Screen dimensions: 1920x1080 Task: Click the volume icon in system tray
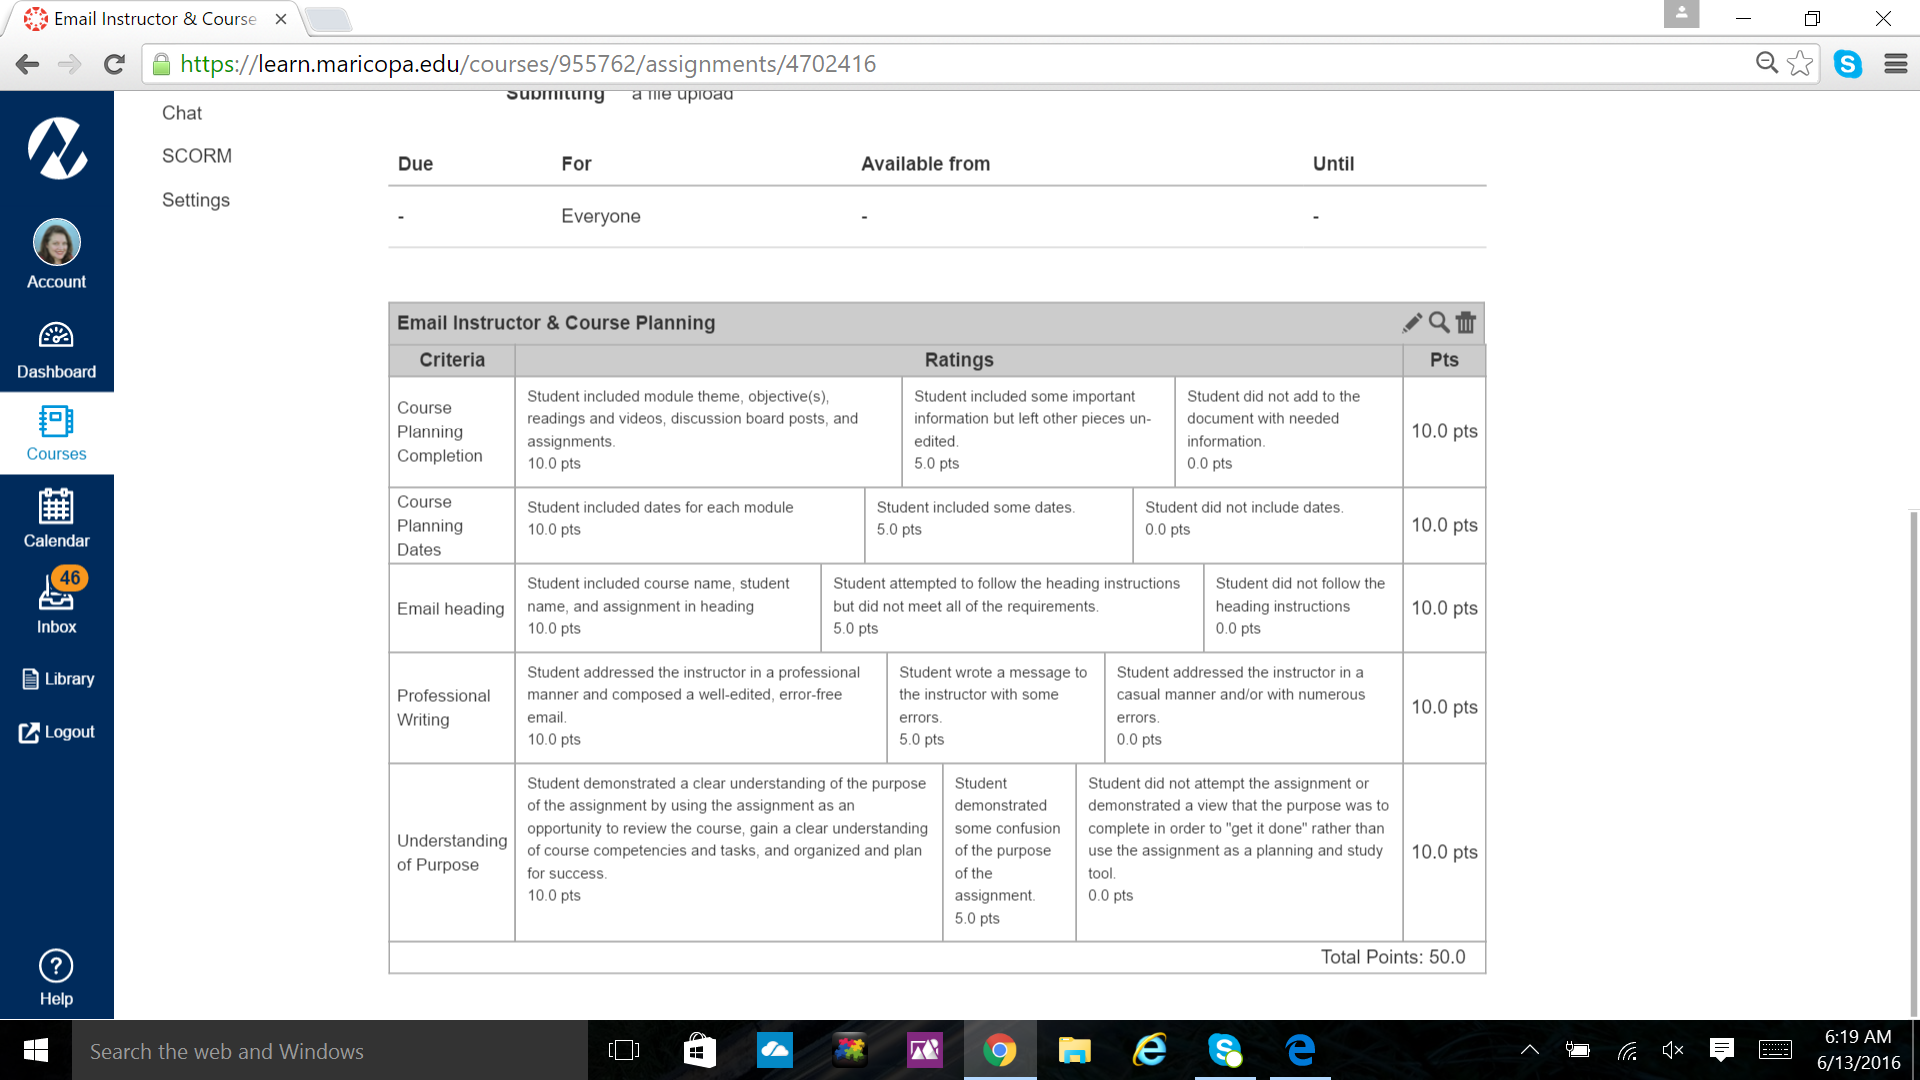1673,1050
